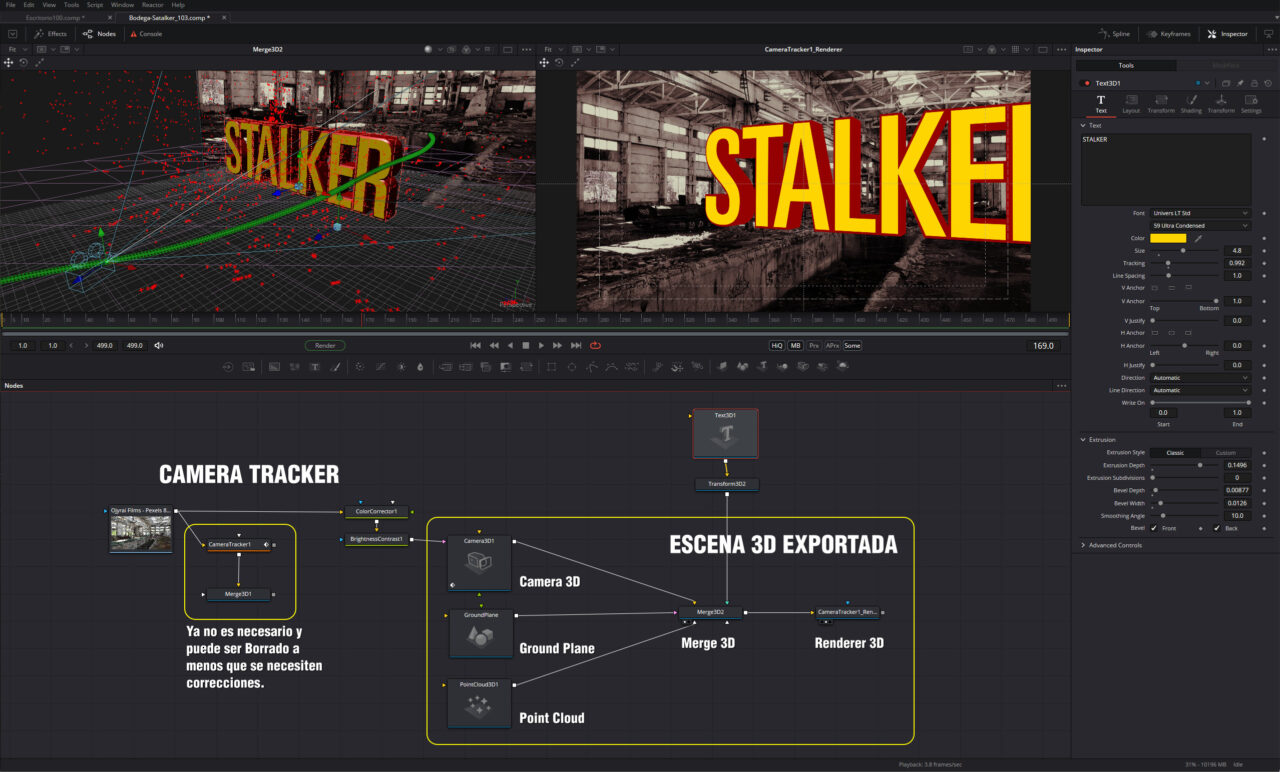
Task: Add a Renderer3D tool from toolbar
Action: [x=845, y=367]
